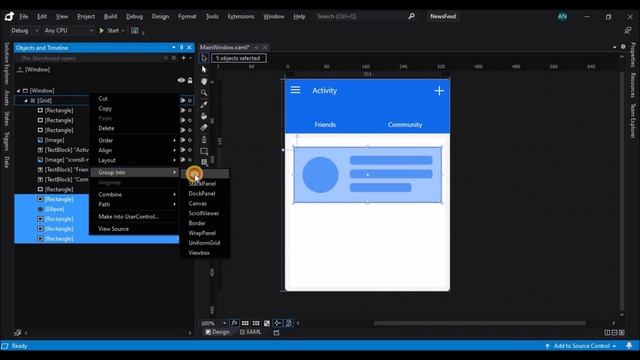Toggle lock all header padlock icon
The image size is (640, 360).
(x=190, y=80)
